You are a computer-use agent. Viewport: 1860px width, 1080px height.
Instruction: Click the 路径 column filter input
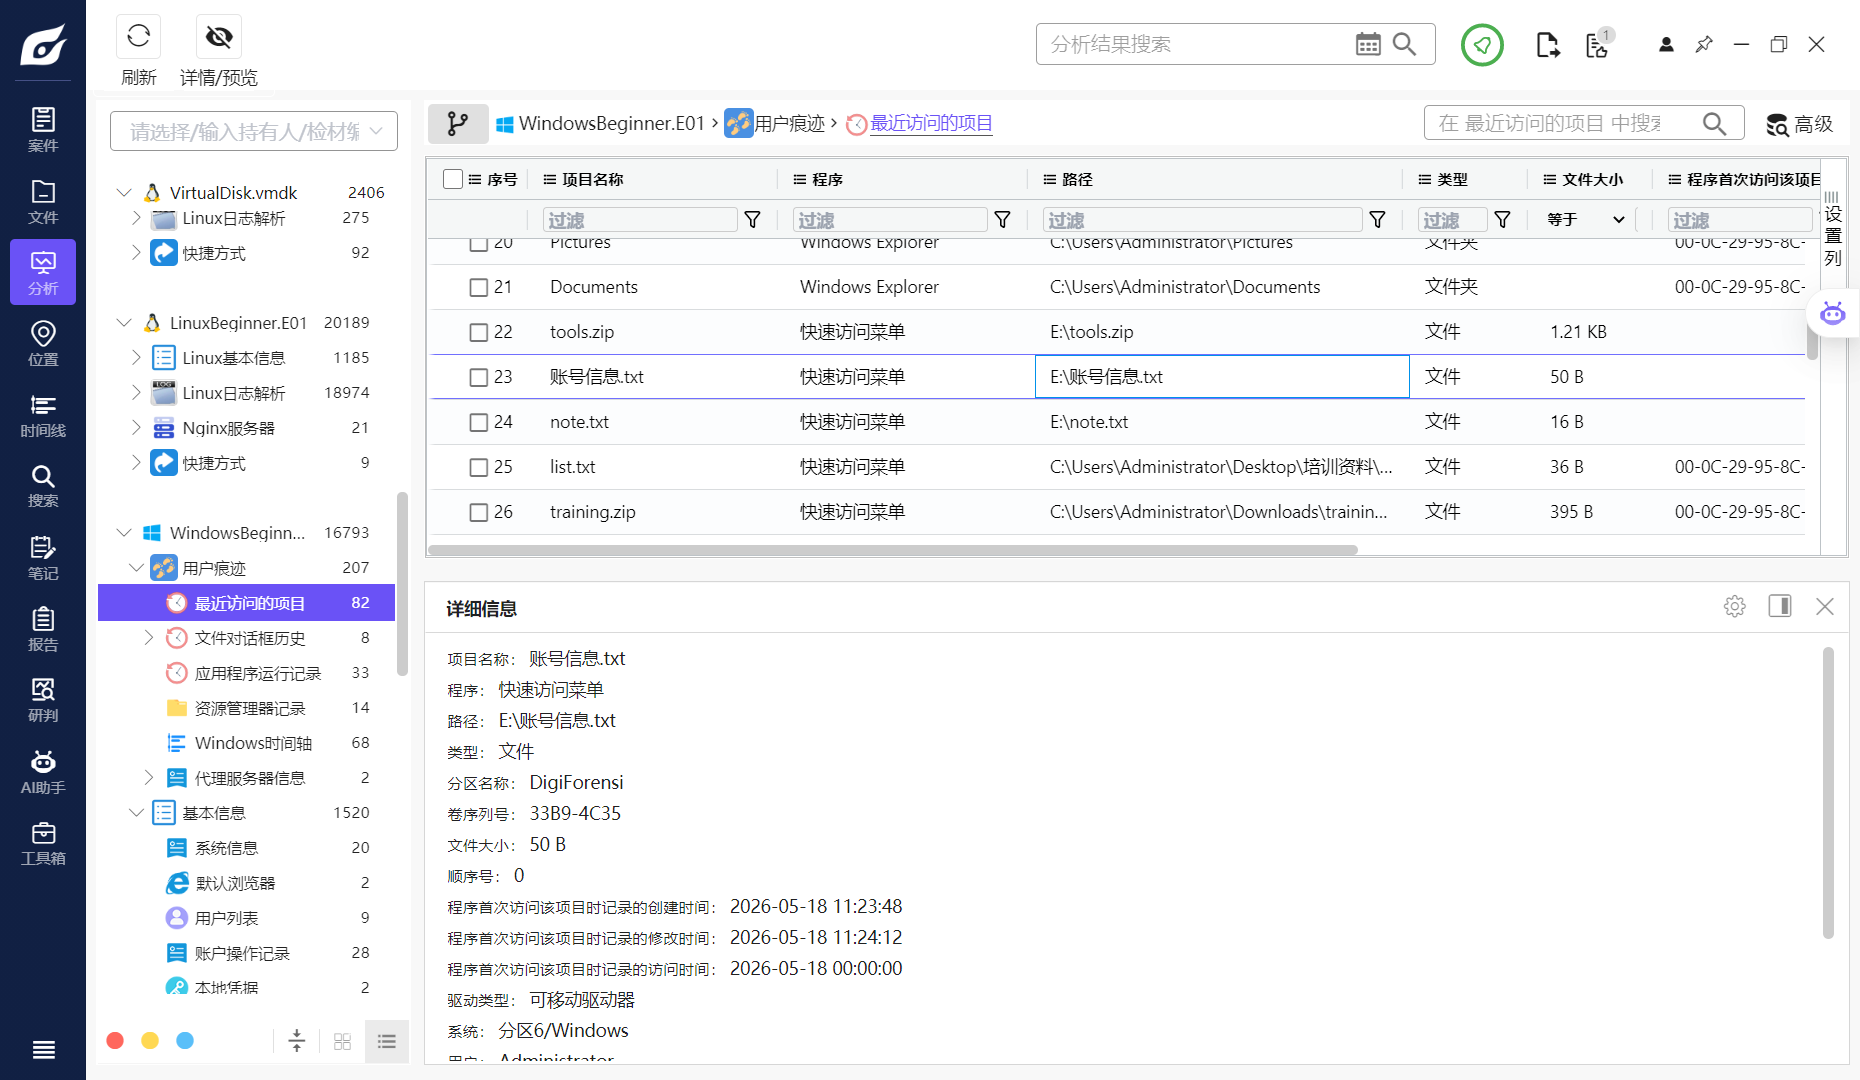click(x=1202, y=220)
